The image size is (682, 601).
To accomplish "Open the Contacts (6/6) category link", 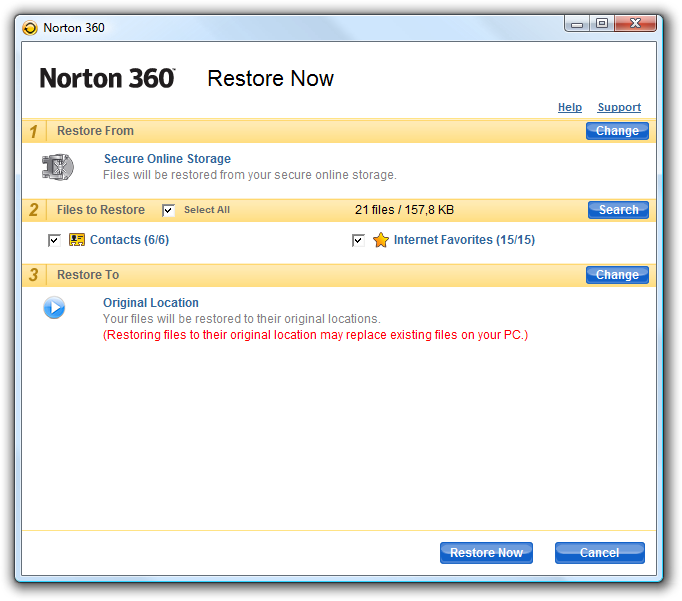I will click(x=129, y=240).
